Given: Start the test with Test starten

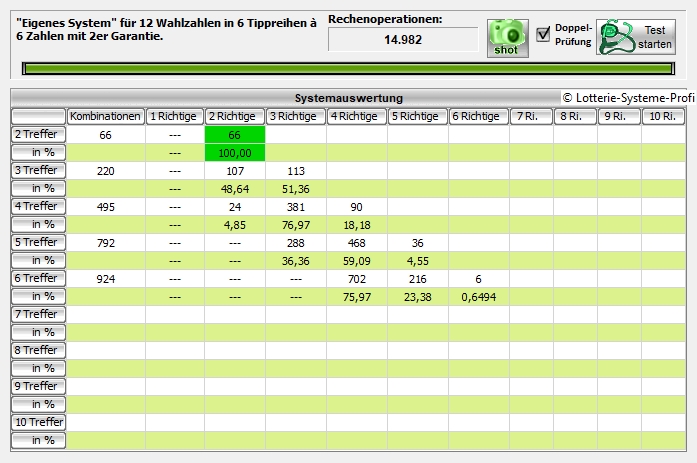Looking at the screenshot, I should [636, 37].
